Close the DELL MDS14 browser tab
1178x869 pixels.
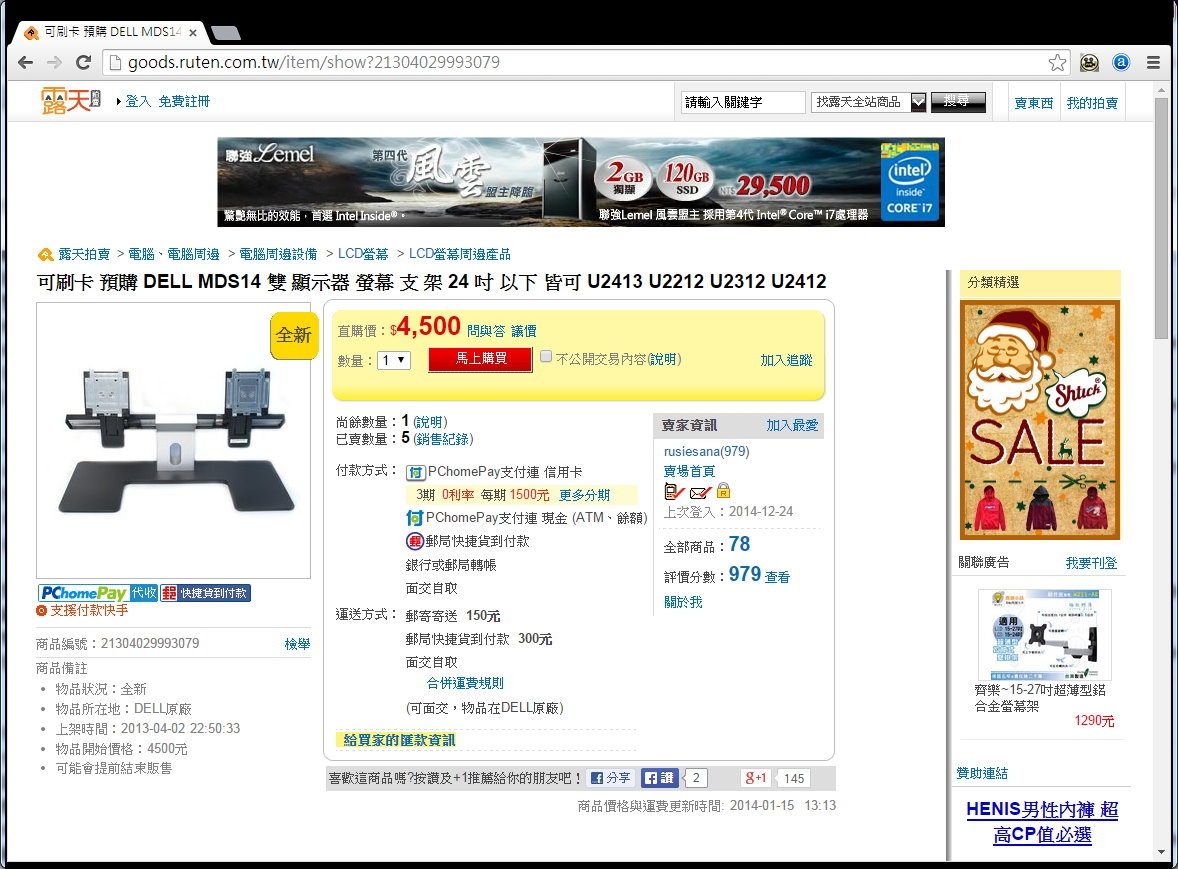193,32
